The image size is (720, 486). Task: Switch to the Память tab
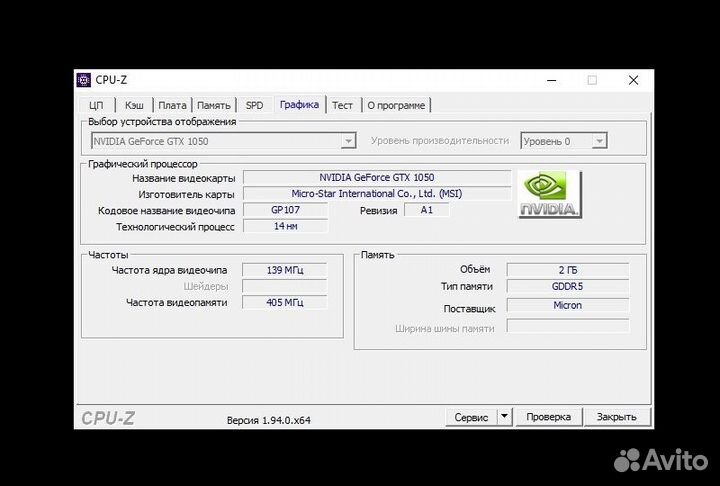pos(214,105)
